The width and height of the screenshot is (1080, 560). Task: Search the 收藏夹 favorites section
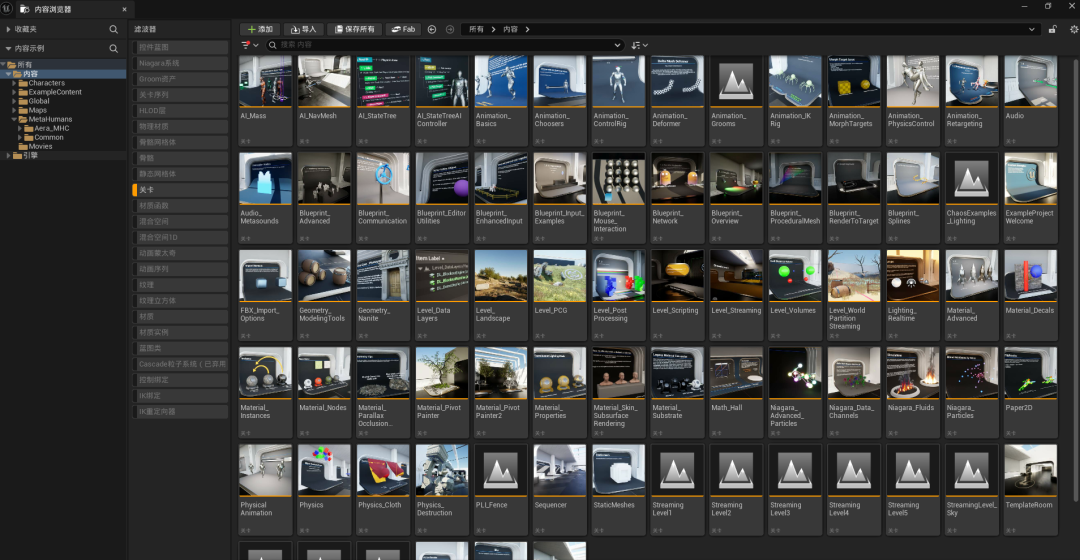tap(114, 30)
